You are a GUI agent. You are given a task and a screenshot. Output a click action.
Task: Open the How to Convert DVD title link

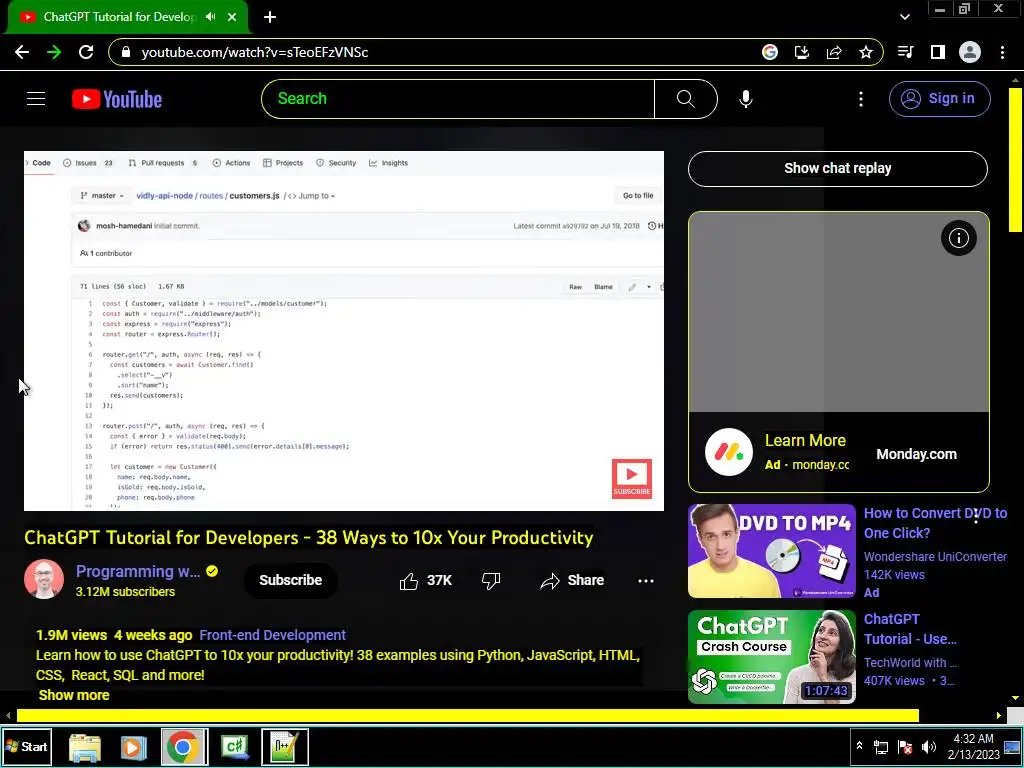[x=935, y=523]
